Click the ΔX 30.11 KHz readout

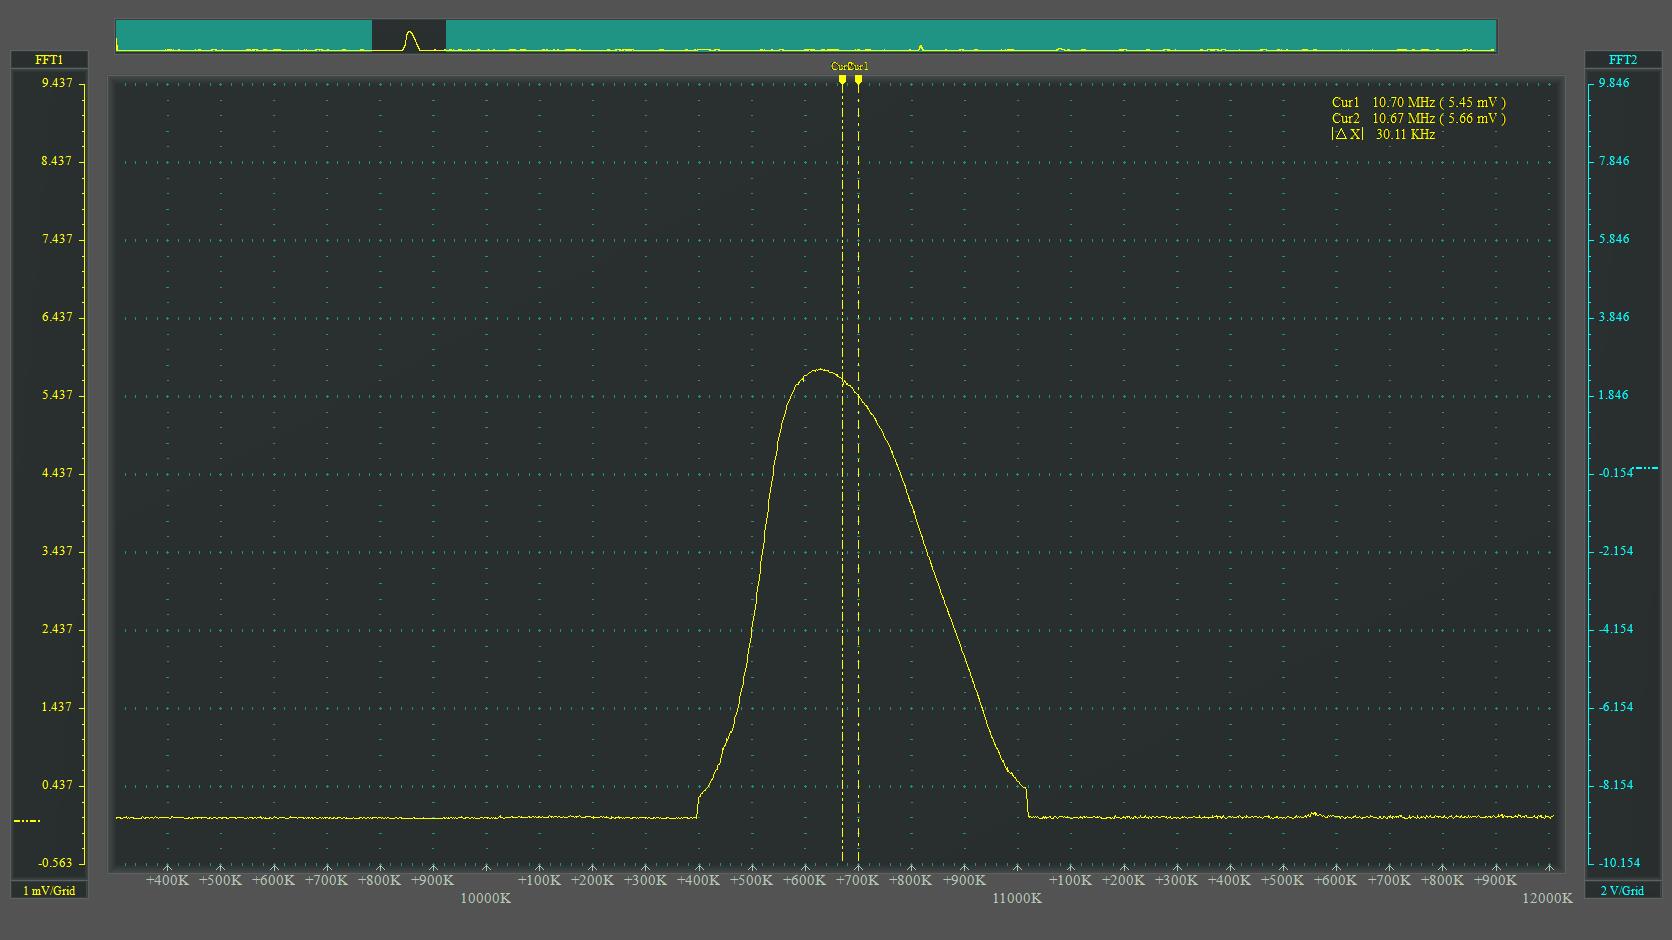(1383, 134)
